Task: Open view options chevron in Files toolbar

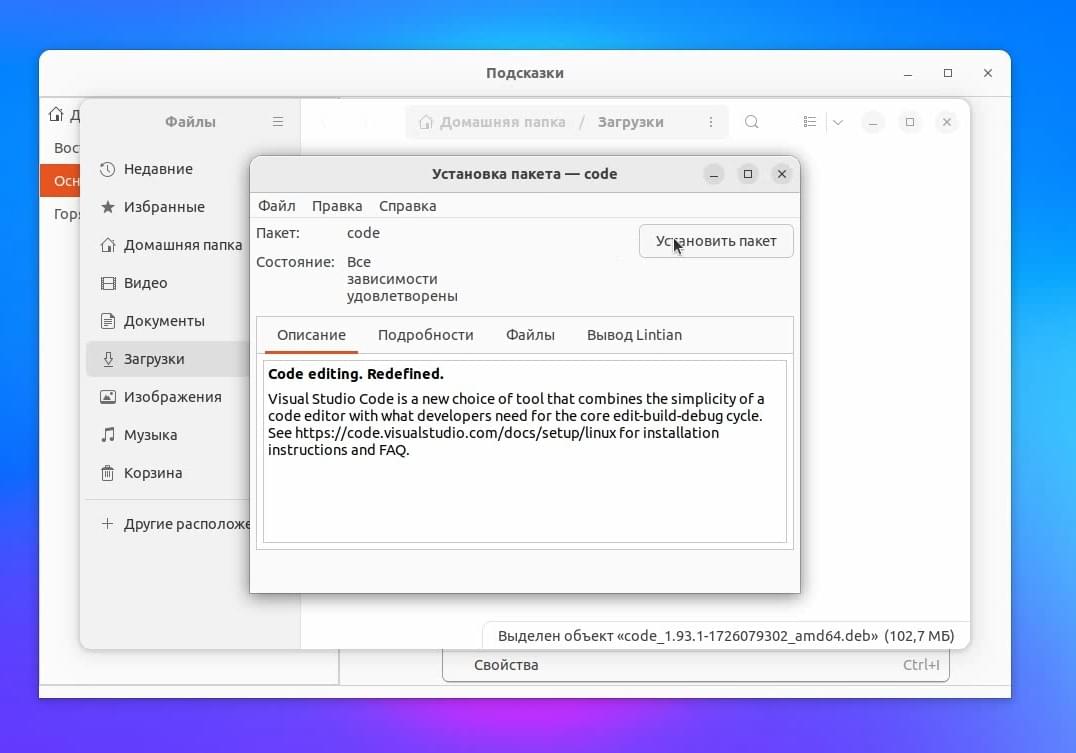Action: point(838,122)
